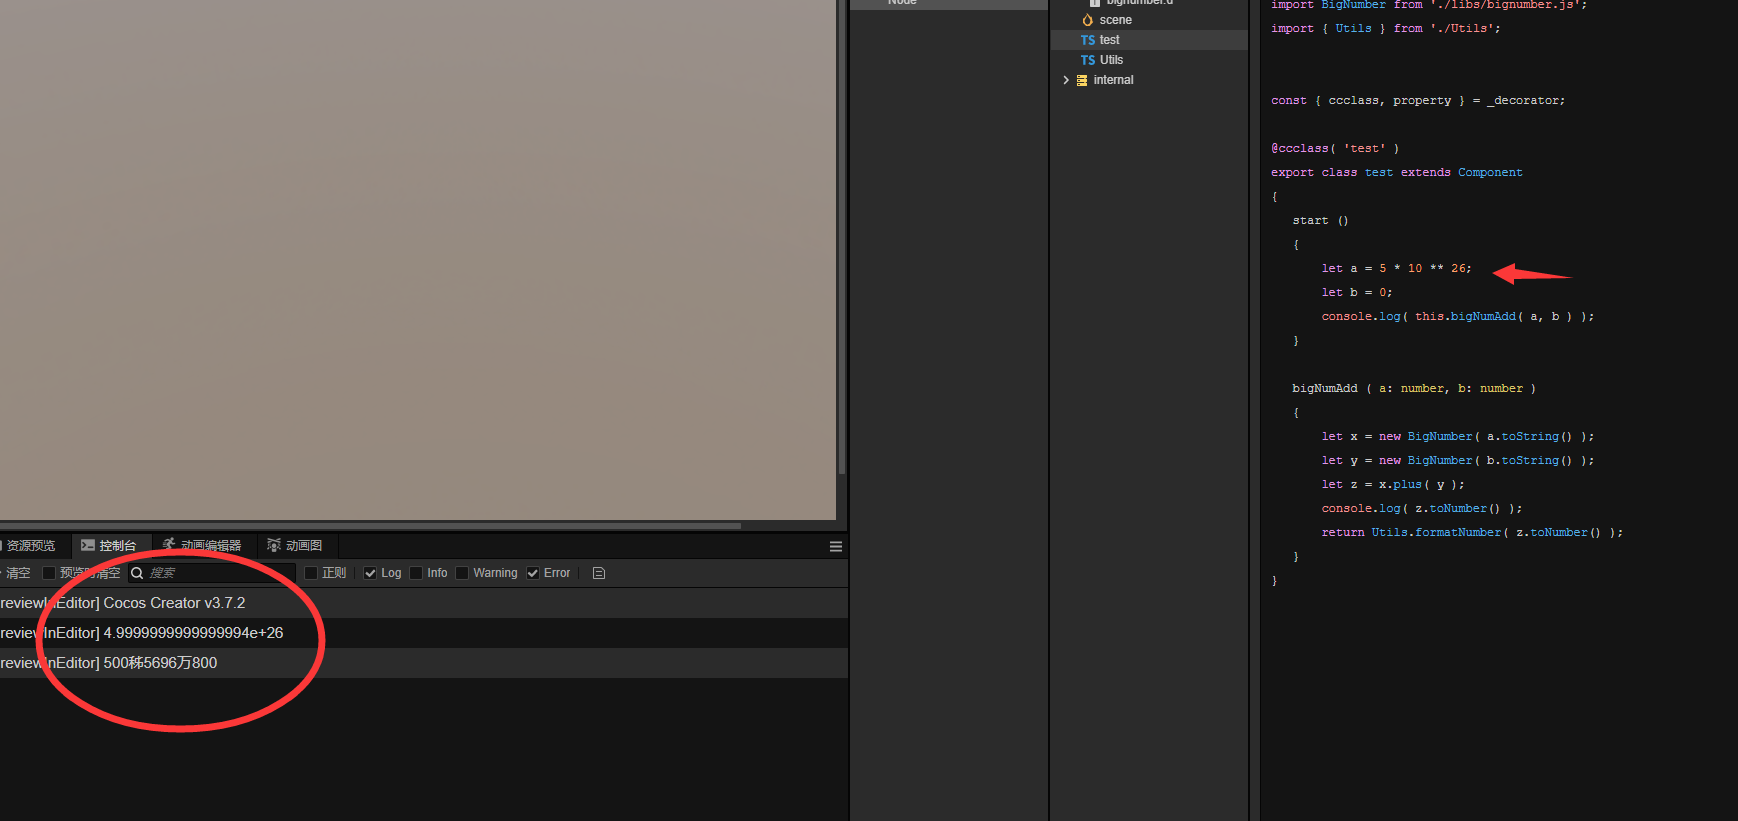Click the 'start ()' method line
1738x821 pixels.
(1320, 220)
